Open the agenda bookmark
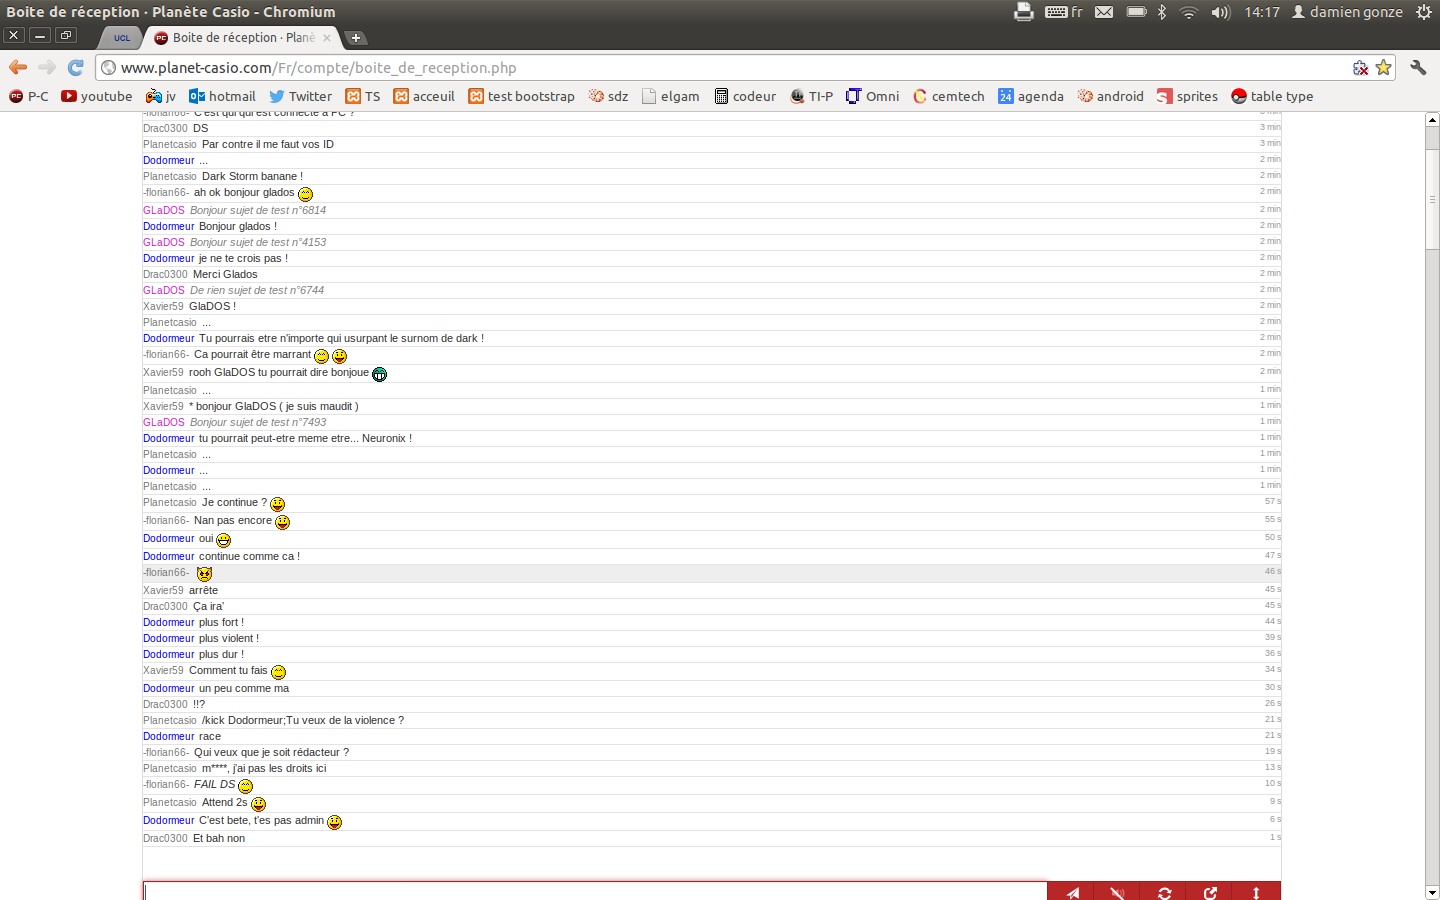Image resolution: width=1440 pixels, height=900 pixels. coord(1030,96)
